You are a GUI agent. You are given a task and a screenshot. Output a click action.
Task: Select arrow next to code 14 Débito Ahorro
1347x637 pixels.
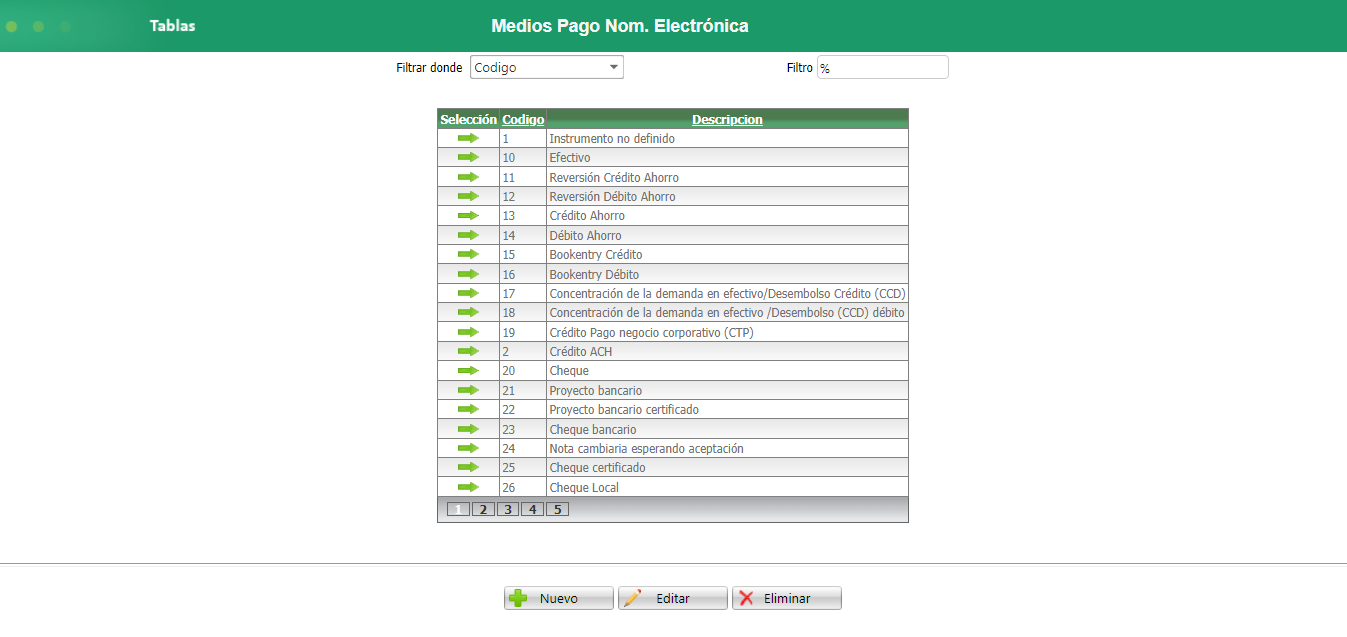click(468, 235)
